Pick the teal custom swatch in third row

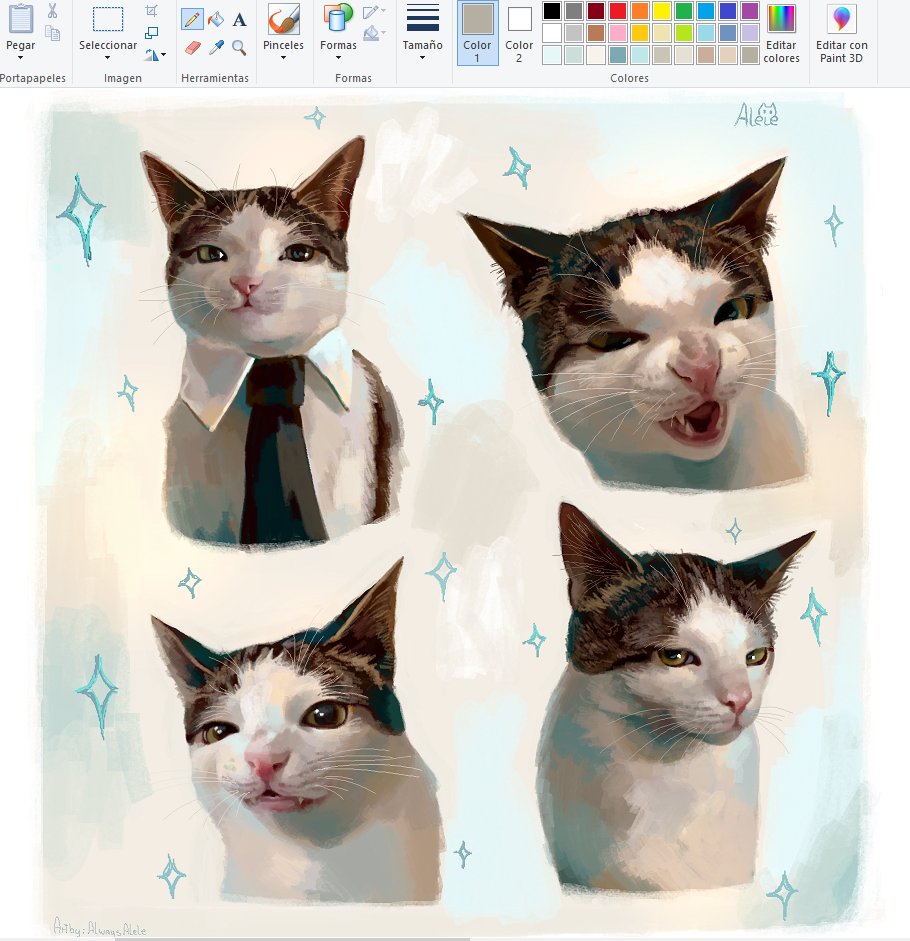click(x=618, y=55)
